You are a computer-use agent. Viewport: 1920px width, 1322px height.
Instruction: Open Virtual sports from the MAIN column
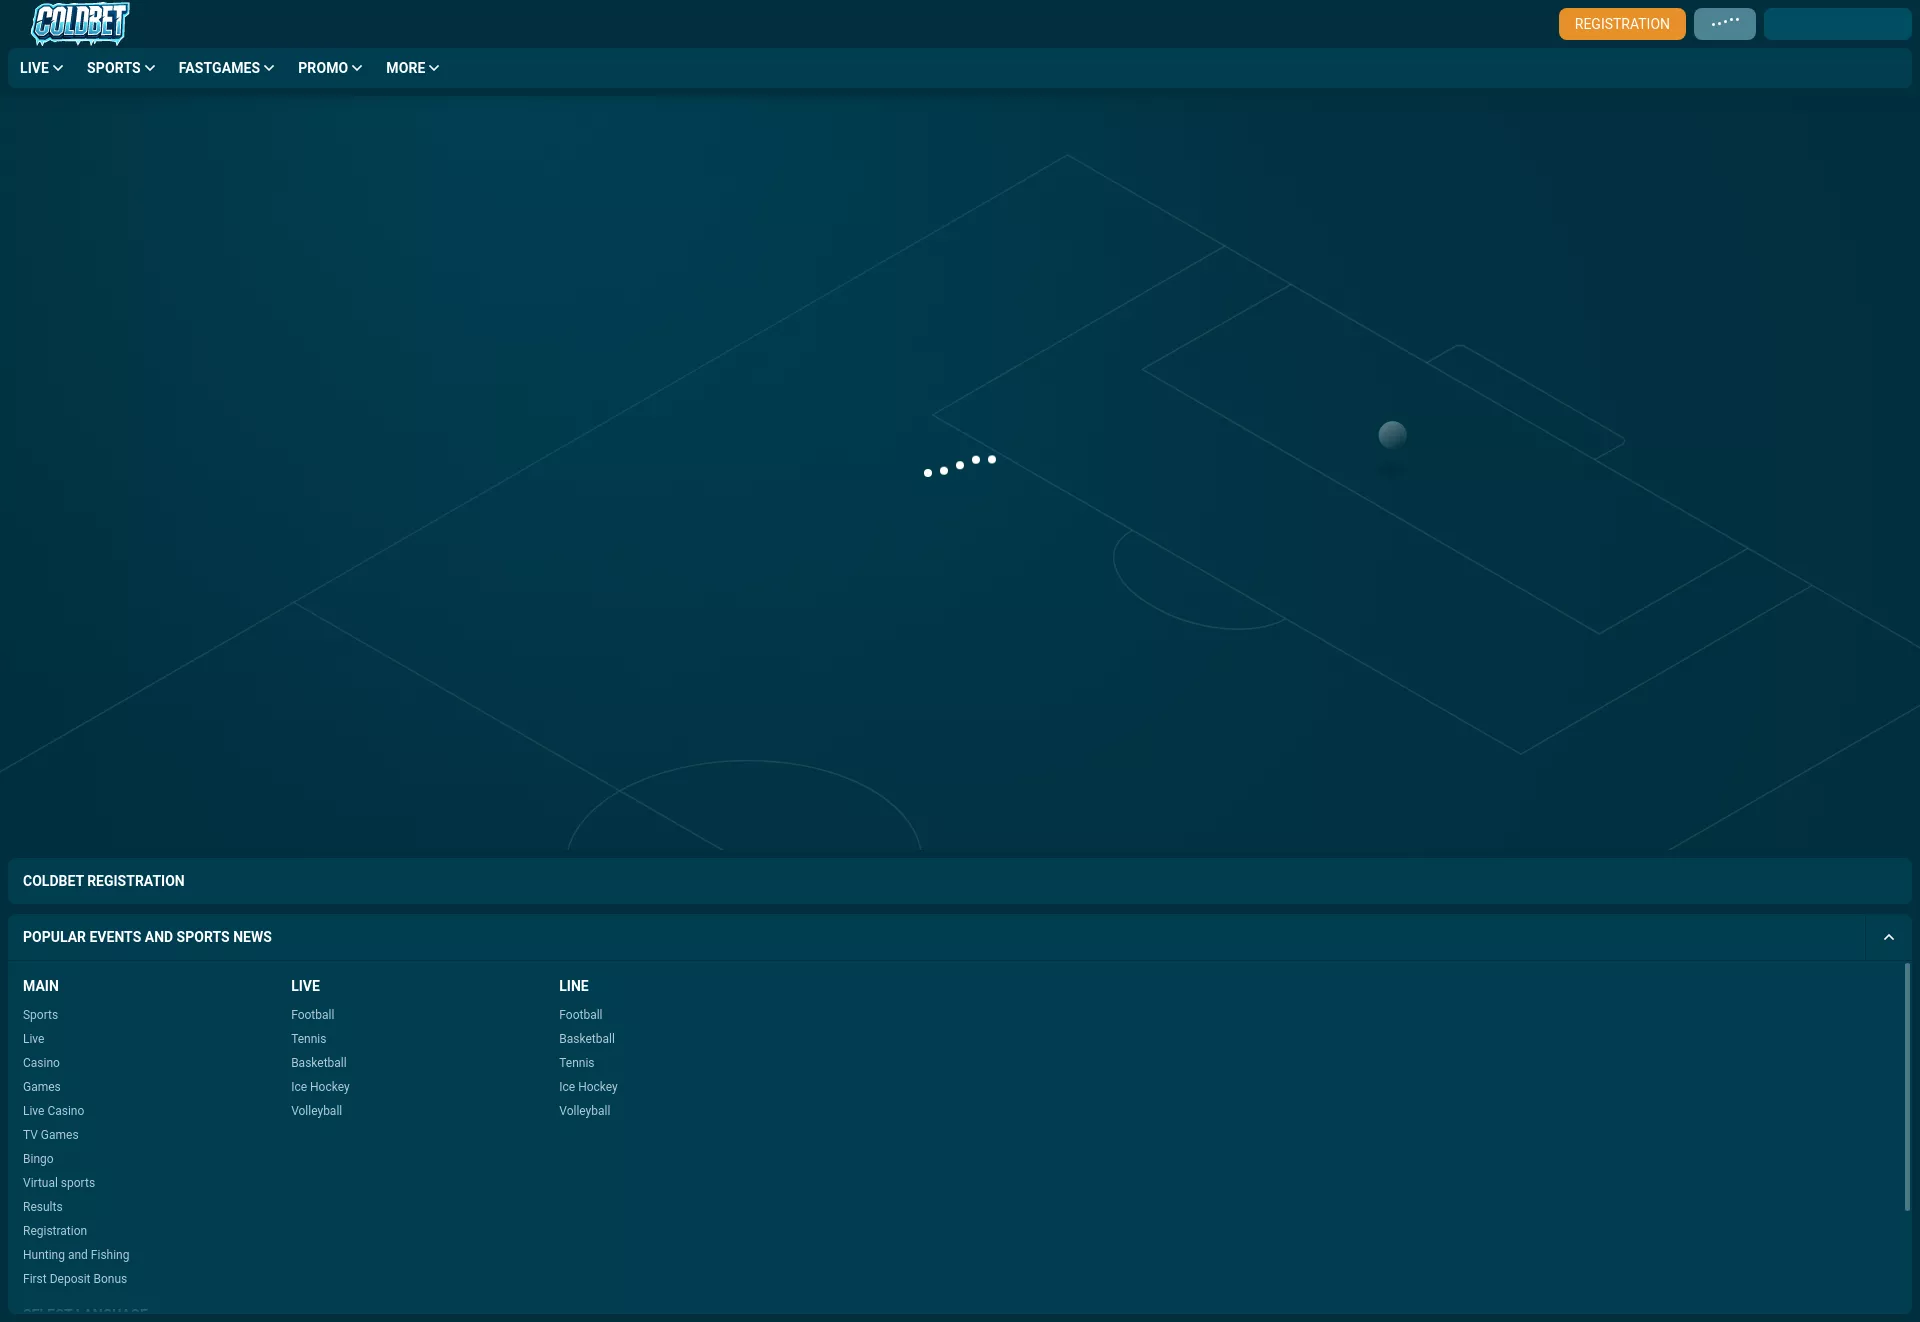coord(58,1183)
